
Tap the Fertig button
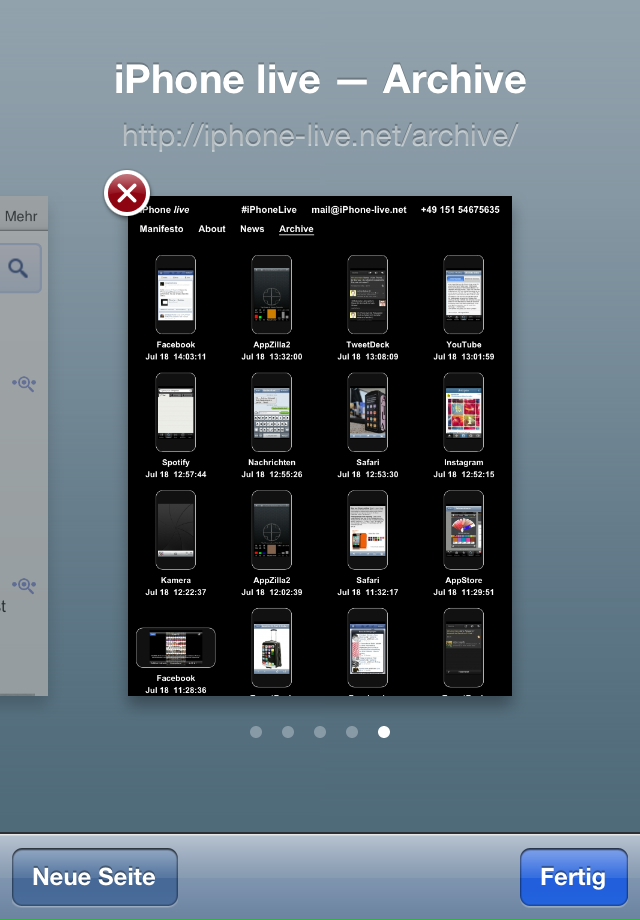point(573,877)
